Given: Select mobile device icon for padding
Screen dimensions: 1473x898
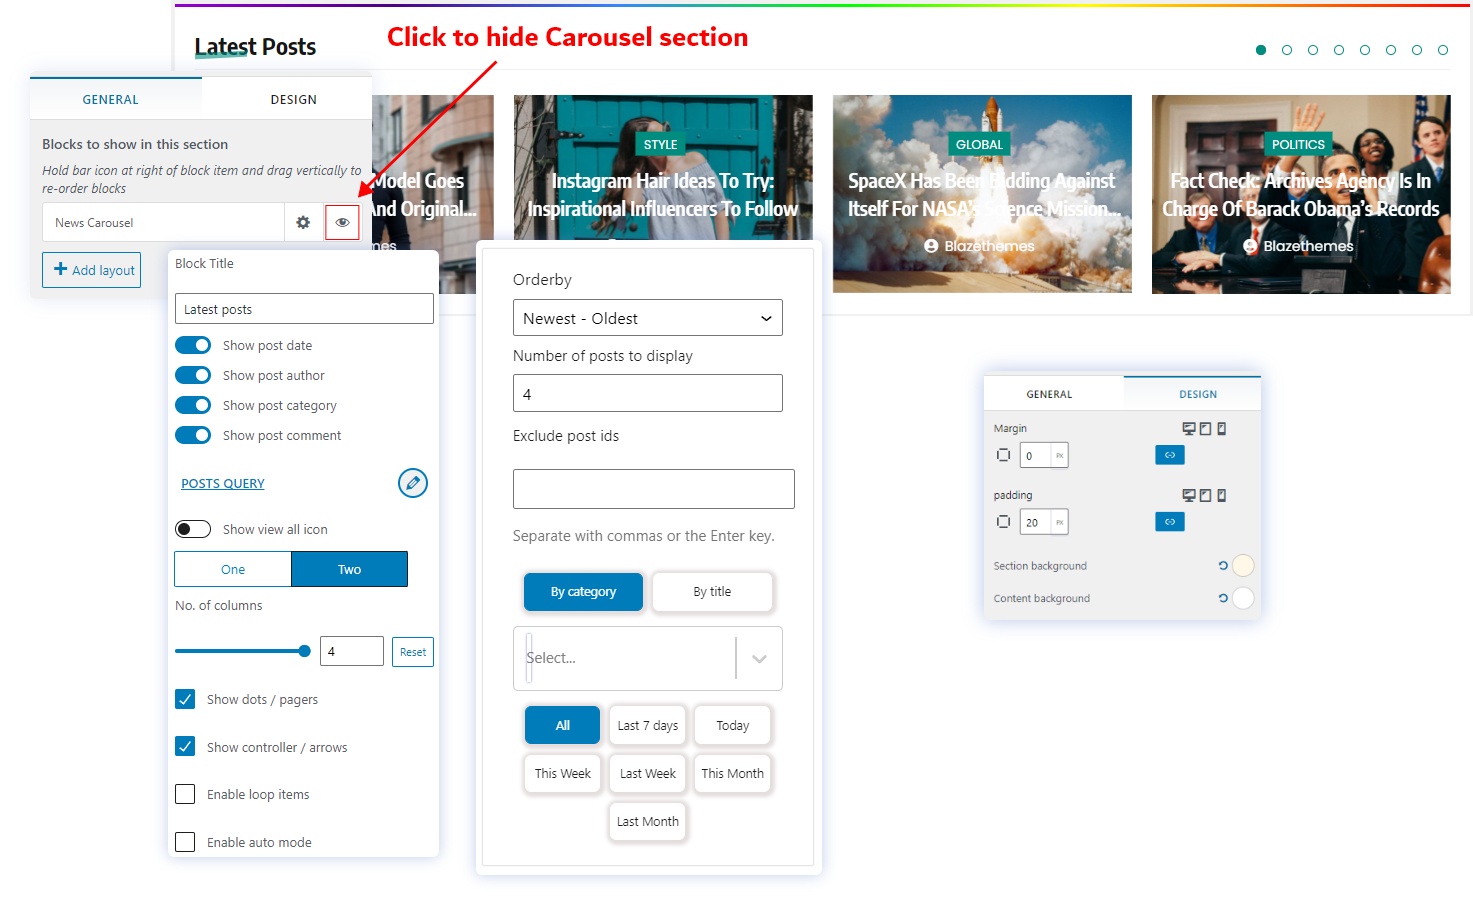Looking at the screenshot, I should pyautogui.click(x=1221, y=496).
